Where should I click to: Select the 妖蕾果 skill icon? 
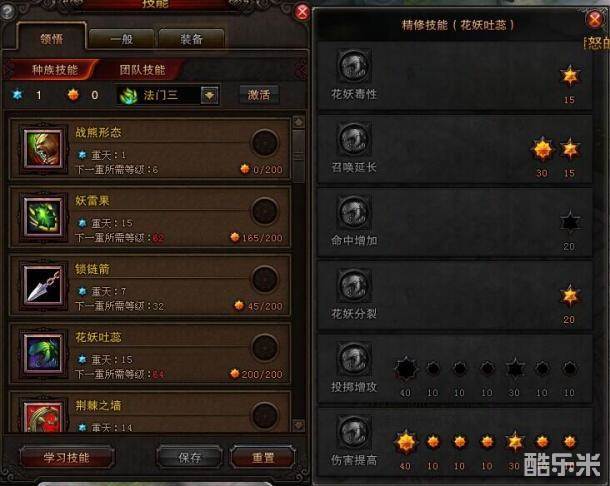pos(43,217)
